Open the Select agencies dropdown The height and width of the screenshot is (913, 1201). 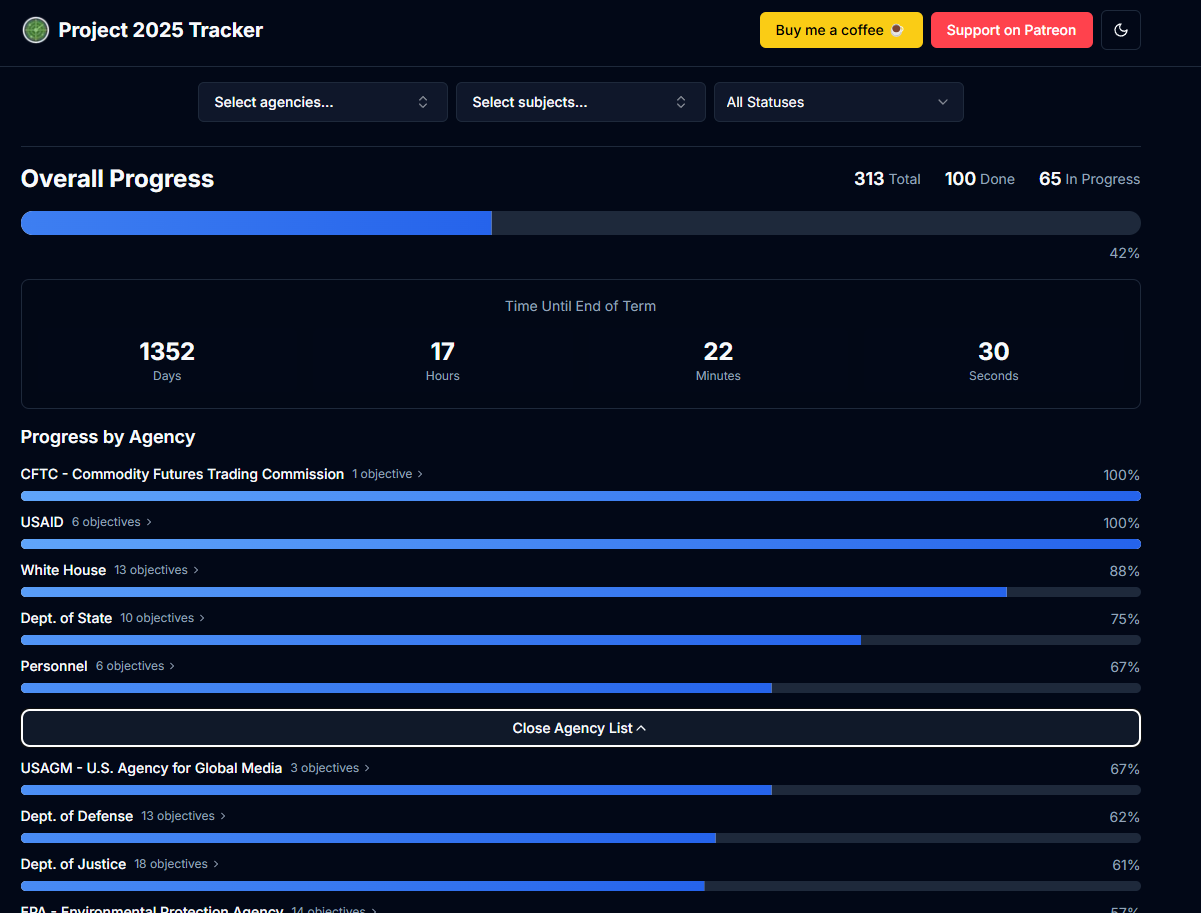323,102
